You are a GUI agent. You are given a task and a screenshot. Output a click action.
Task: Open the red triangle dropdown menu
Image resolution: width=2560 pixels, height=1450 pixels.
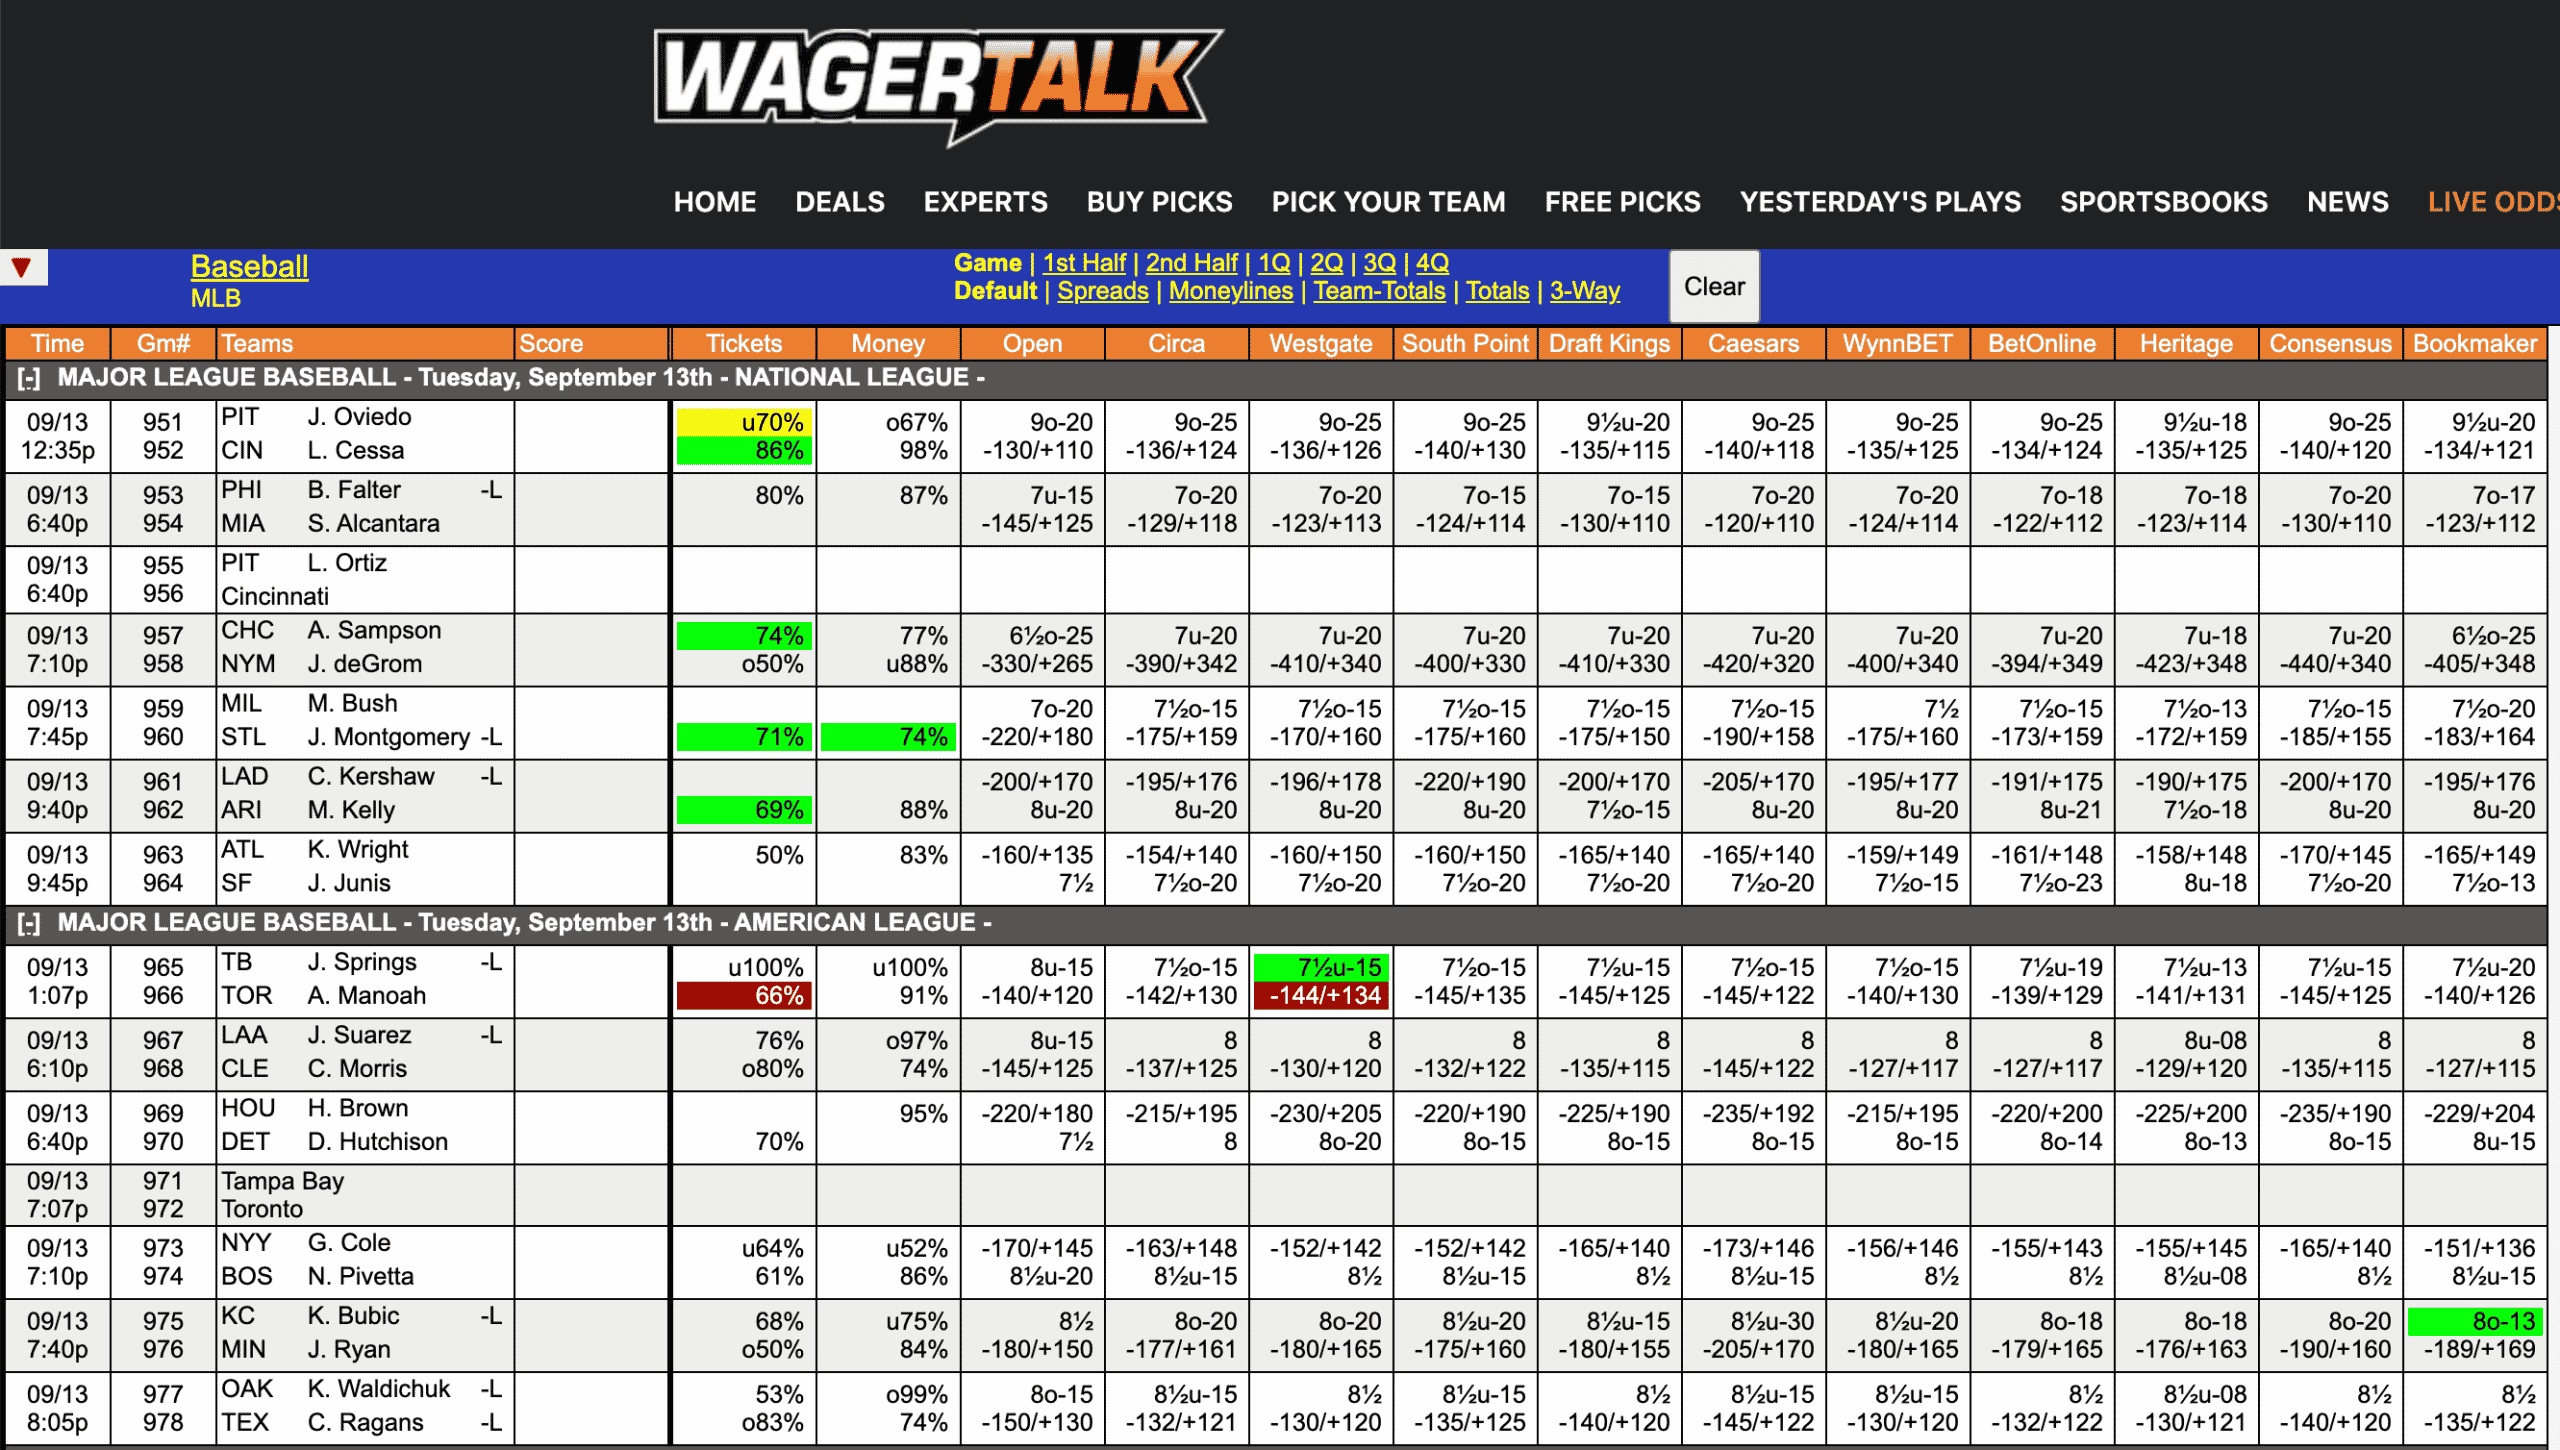[22, 268]
